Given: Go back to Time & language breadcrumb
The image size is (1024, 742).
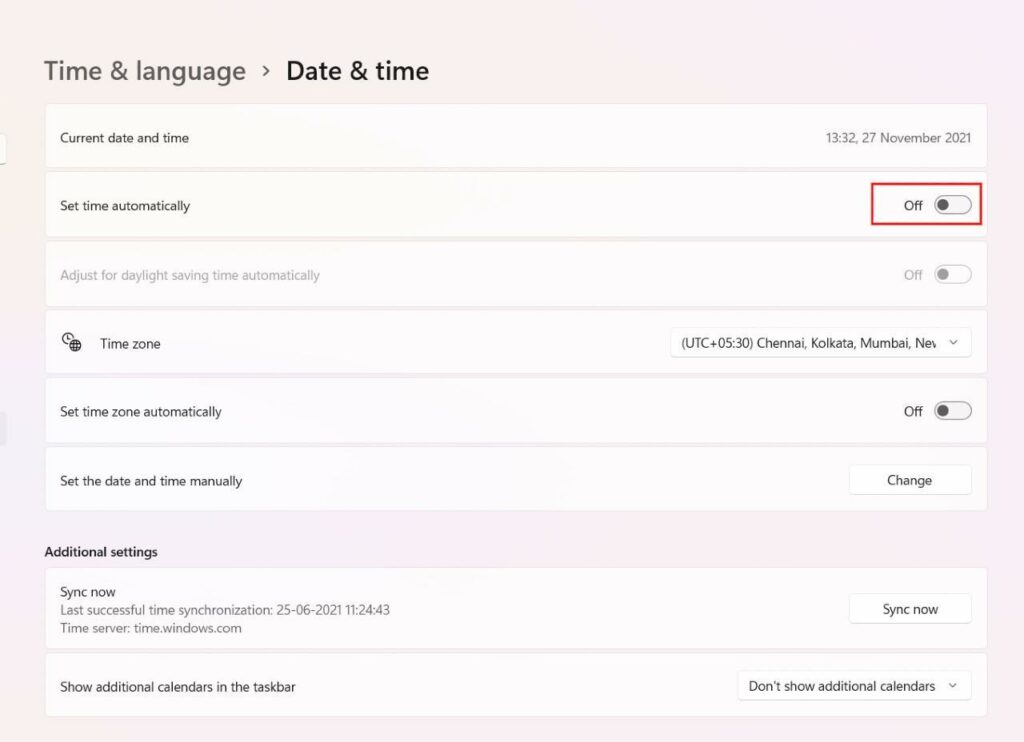Looking at the screenshot, I should click(x=145, y=71).
